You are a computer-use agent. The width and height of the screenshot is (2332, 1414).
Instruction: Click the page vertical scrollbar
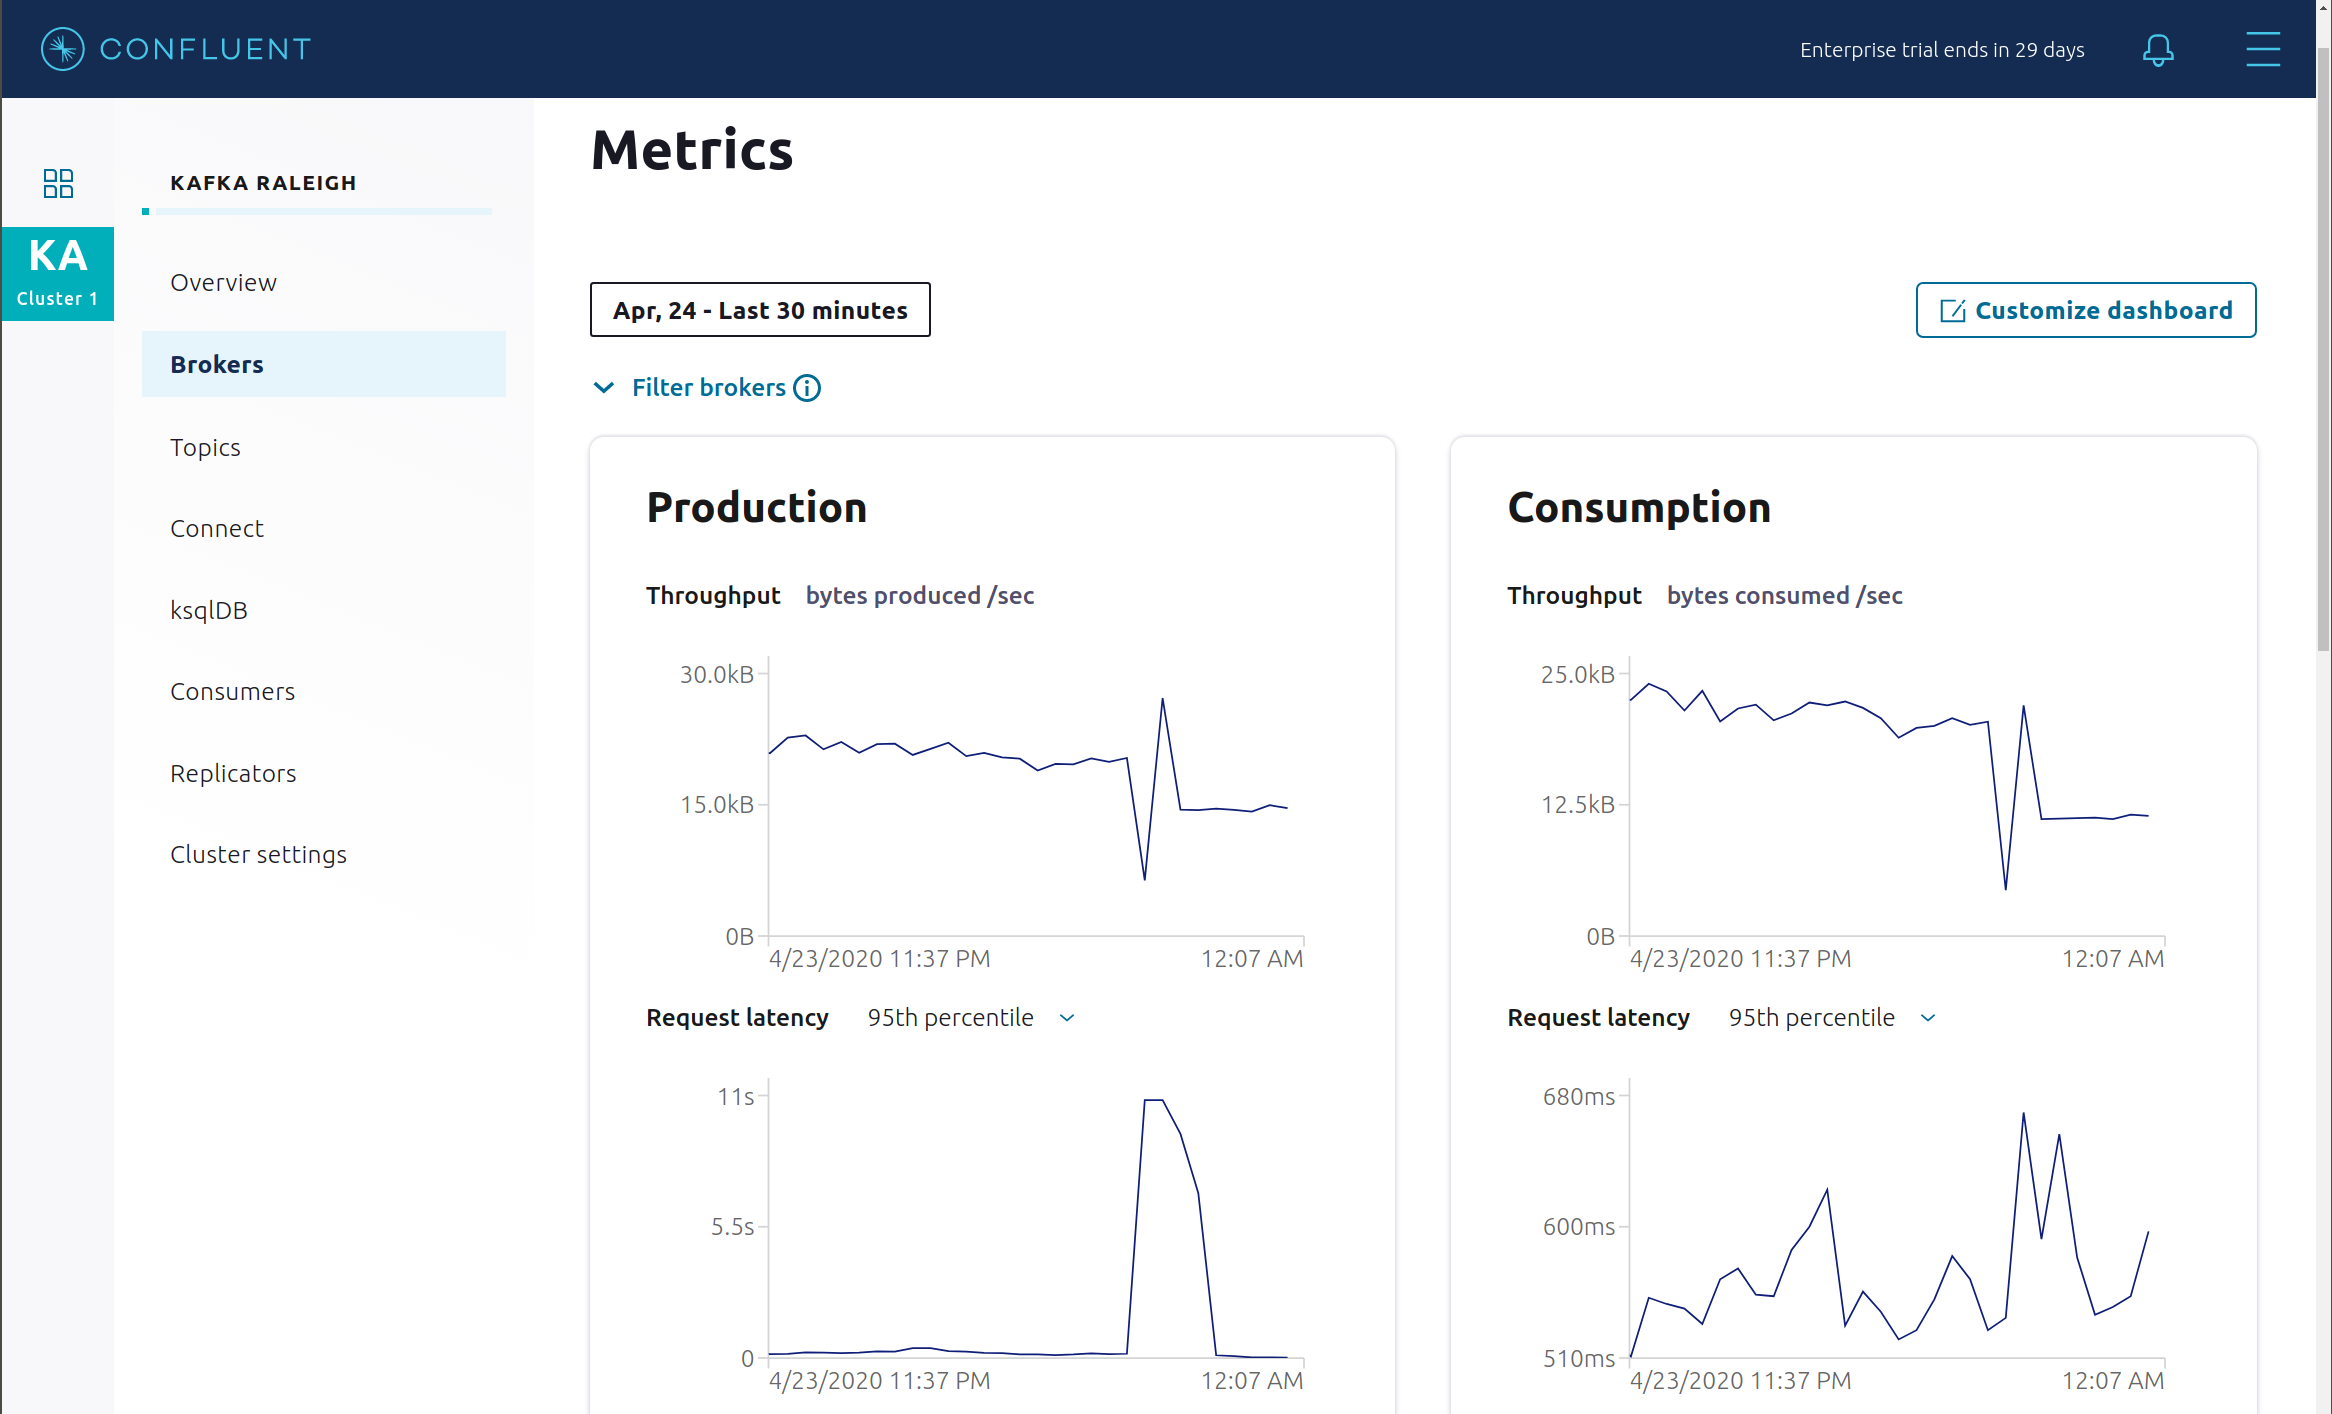pyautogui.click(x=2323, y=350)
